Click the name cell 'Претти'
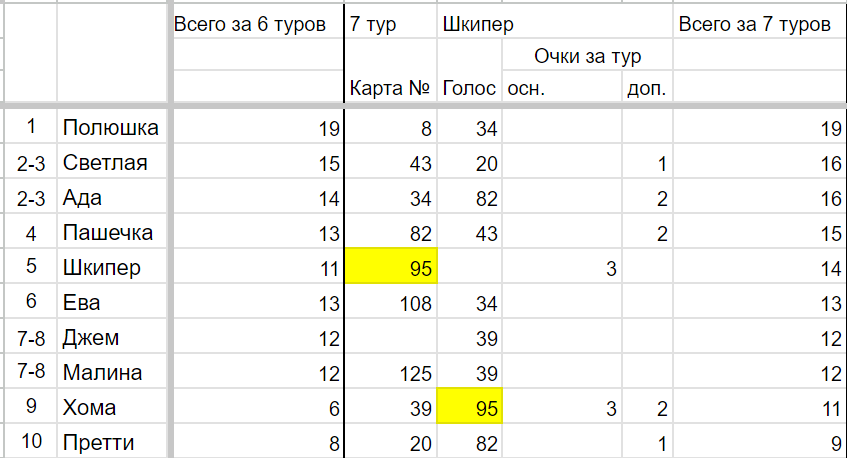The image size is (847, 458). click(x=112, y=441)
